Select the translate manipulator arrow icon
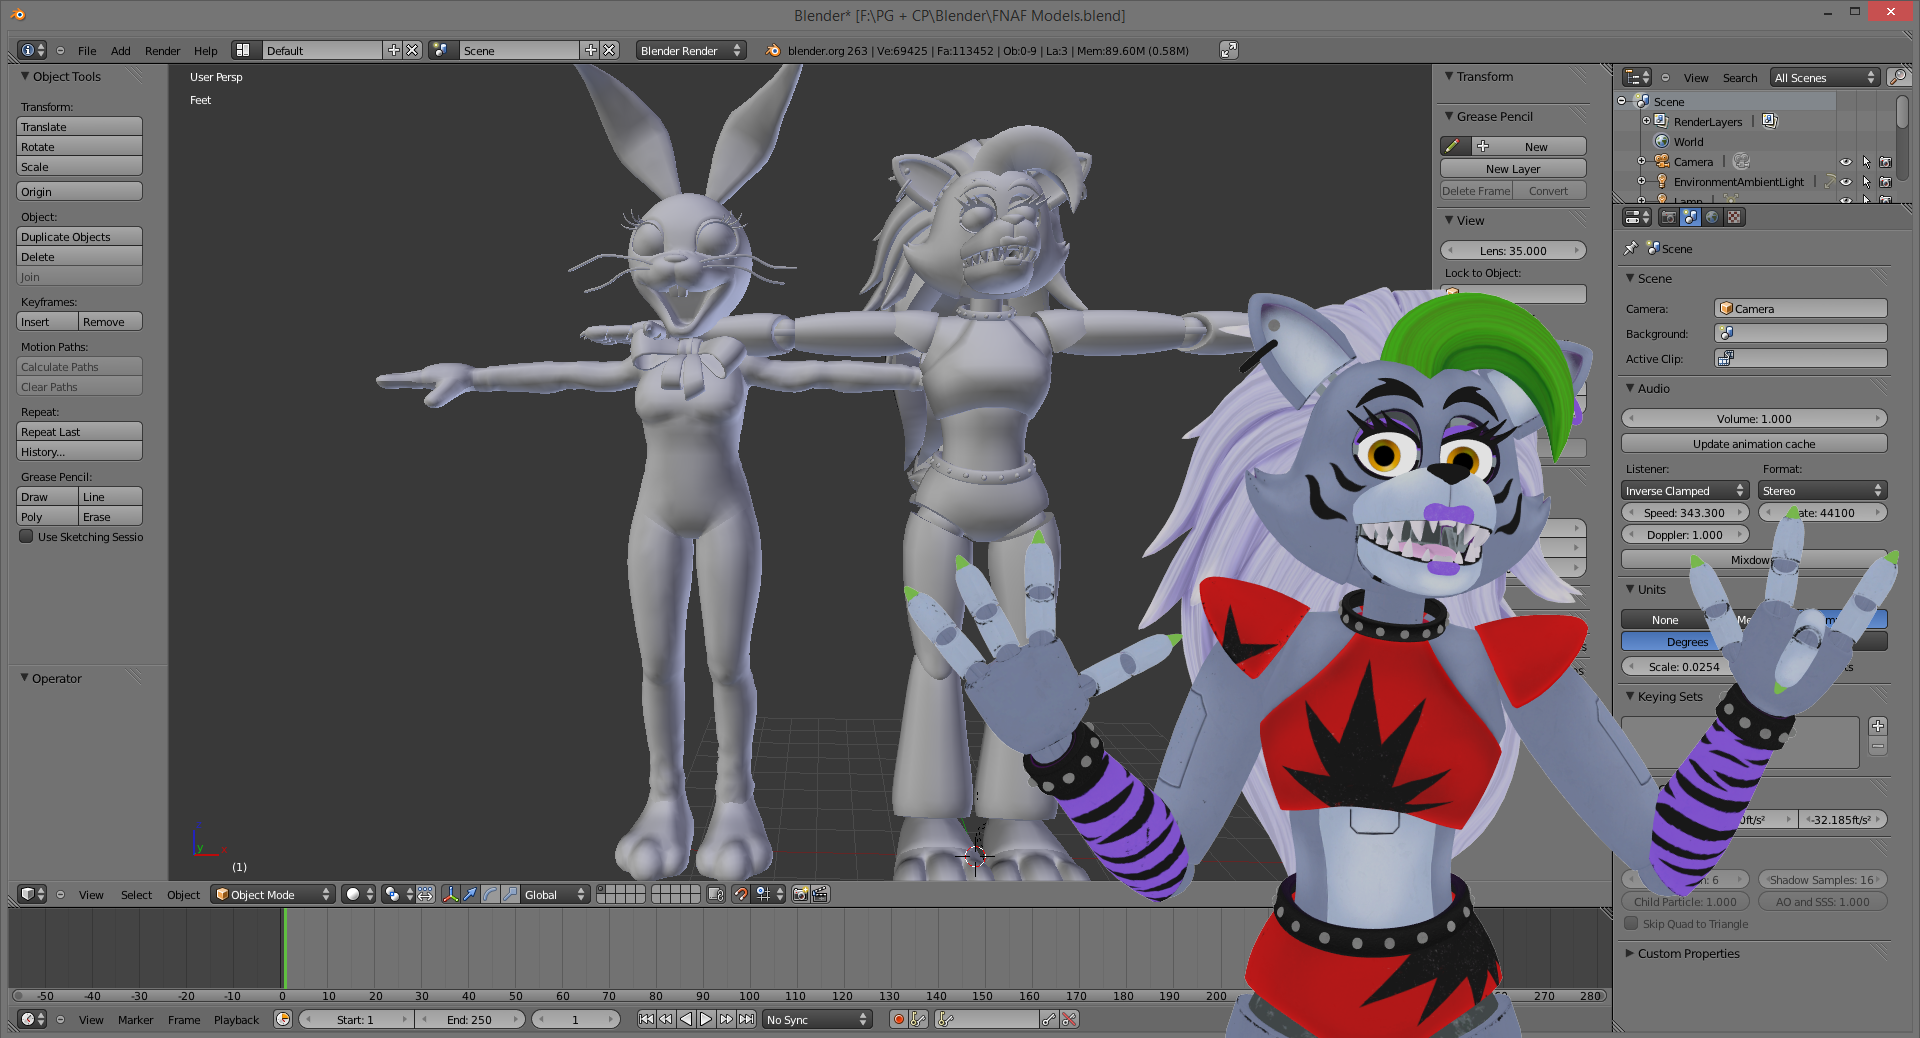This screenshot has width=1920, height=1038. click(x=470, y=894)
